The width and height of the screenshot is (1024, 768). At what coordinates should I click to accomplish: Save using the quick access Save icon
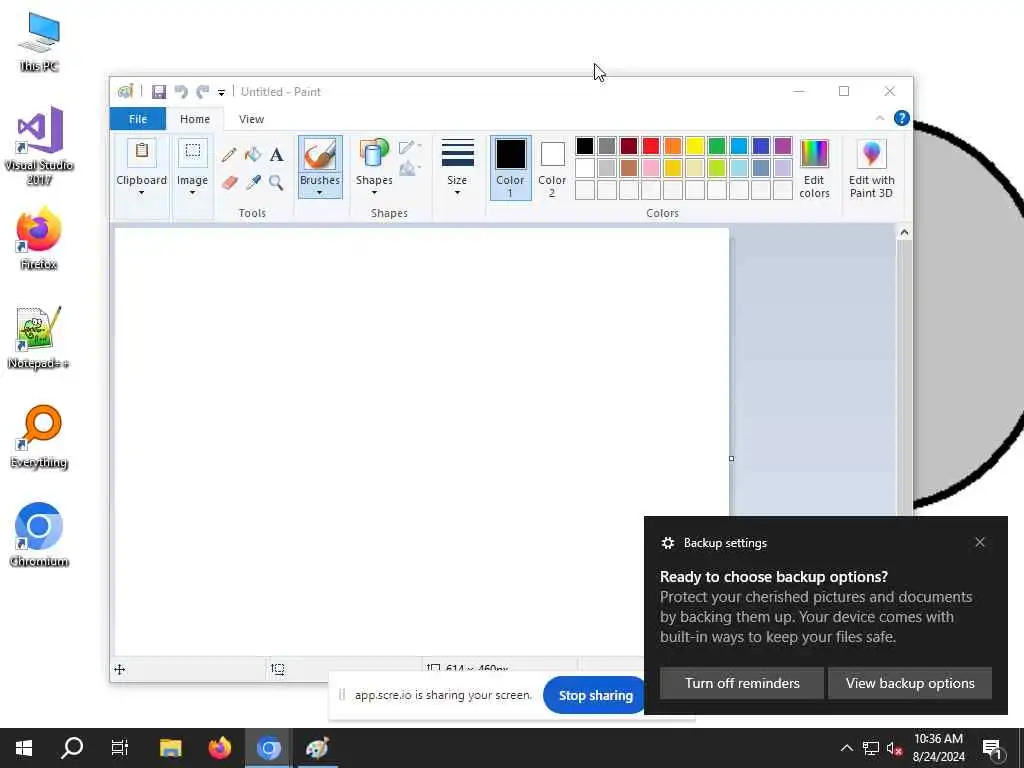159,92
